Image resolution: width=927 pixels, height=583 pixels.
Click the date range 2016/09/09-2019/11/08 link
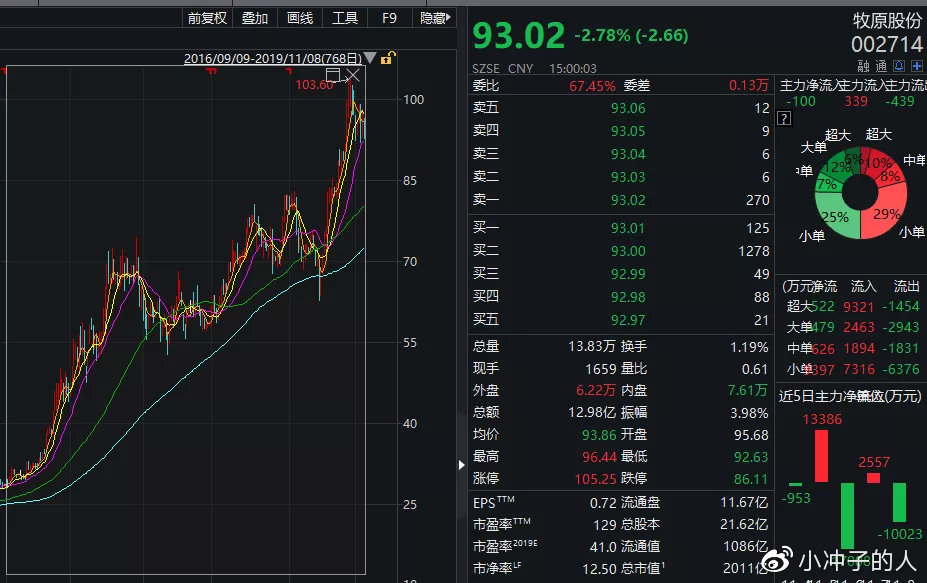click(273, 59)
